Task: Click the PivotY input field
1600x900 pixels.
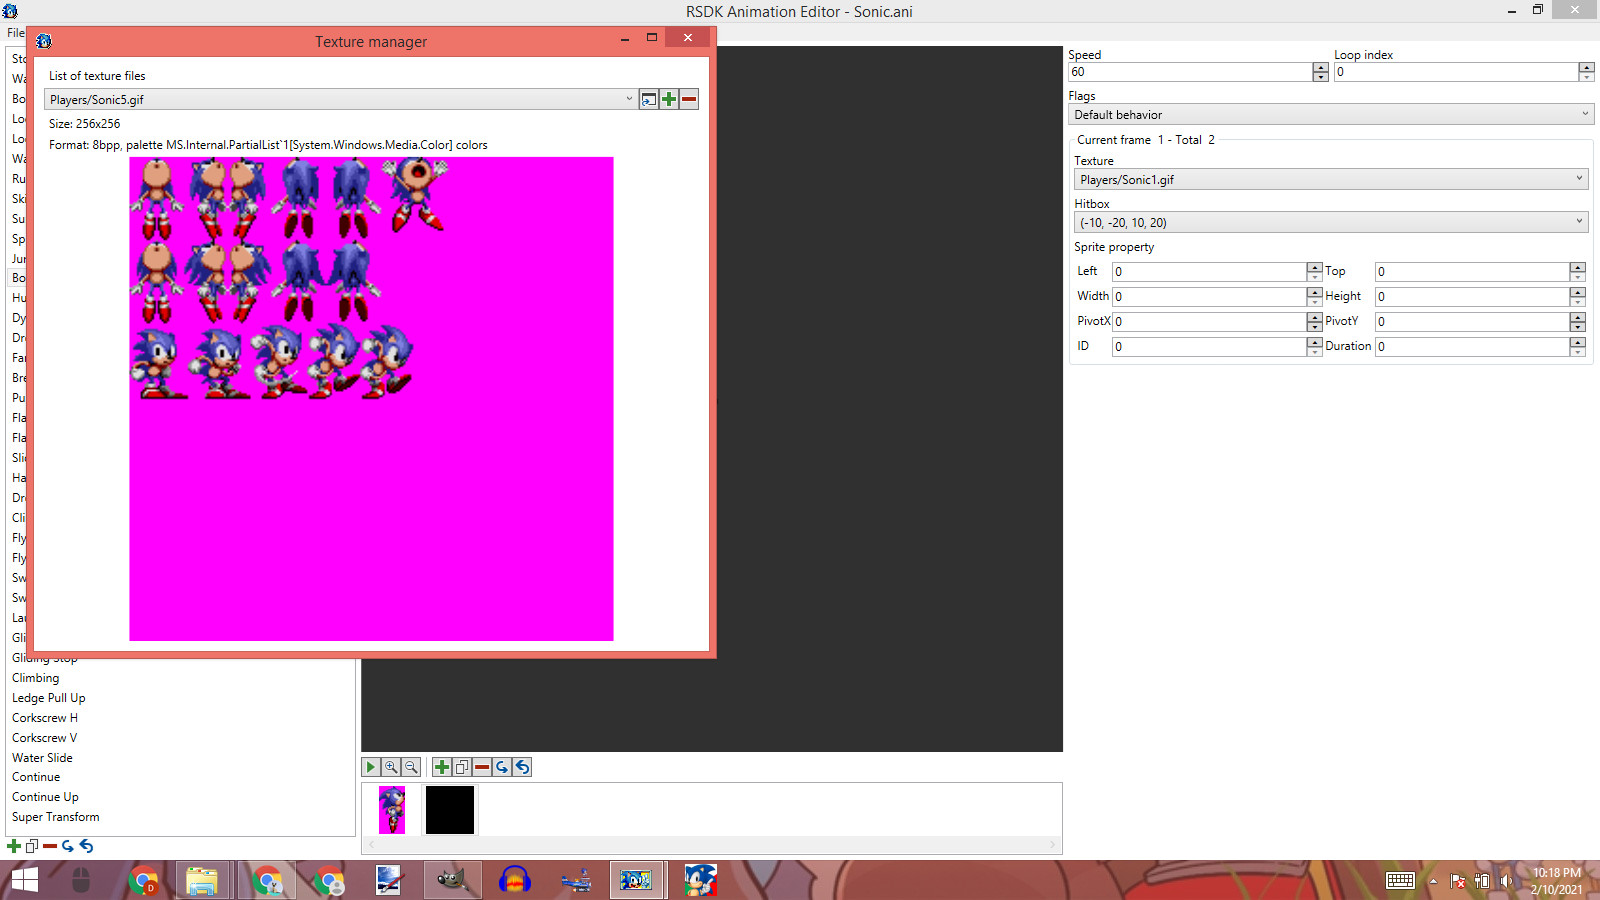Action: [x=1472, y=322]
